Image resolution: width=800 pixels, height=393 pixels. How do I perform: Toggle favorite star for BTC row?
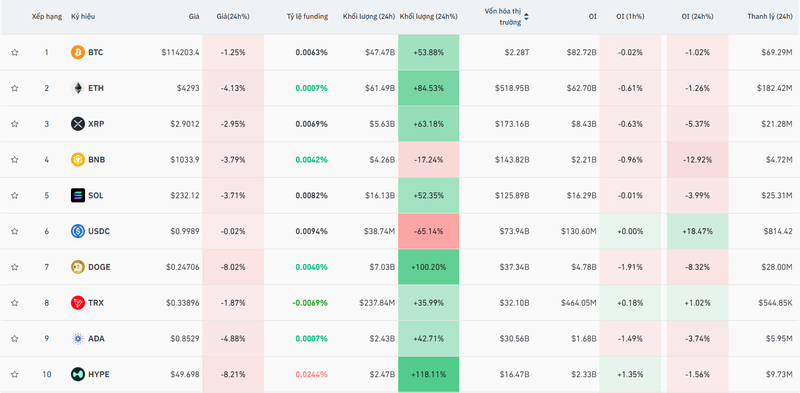coord(15,52)
